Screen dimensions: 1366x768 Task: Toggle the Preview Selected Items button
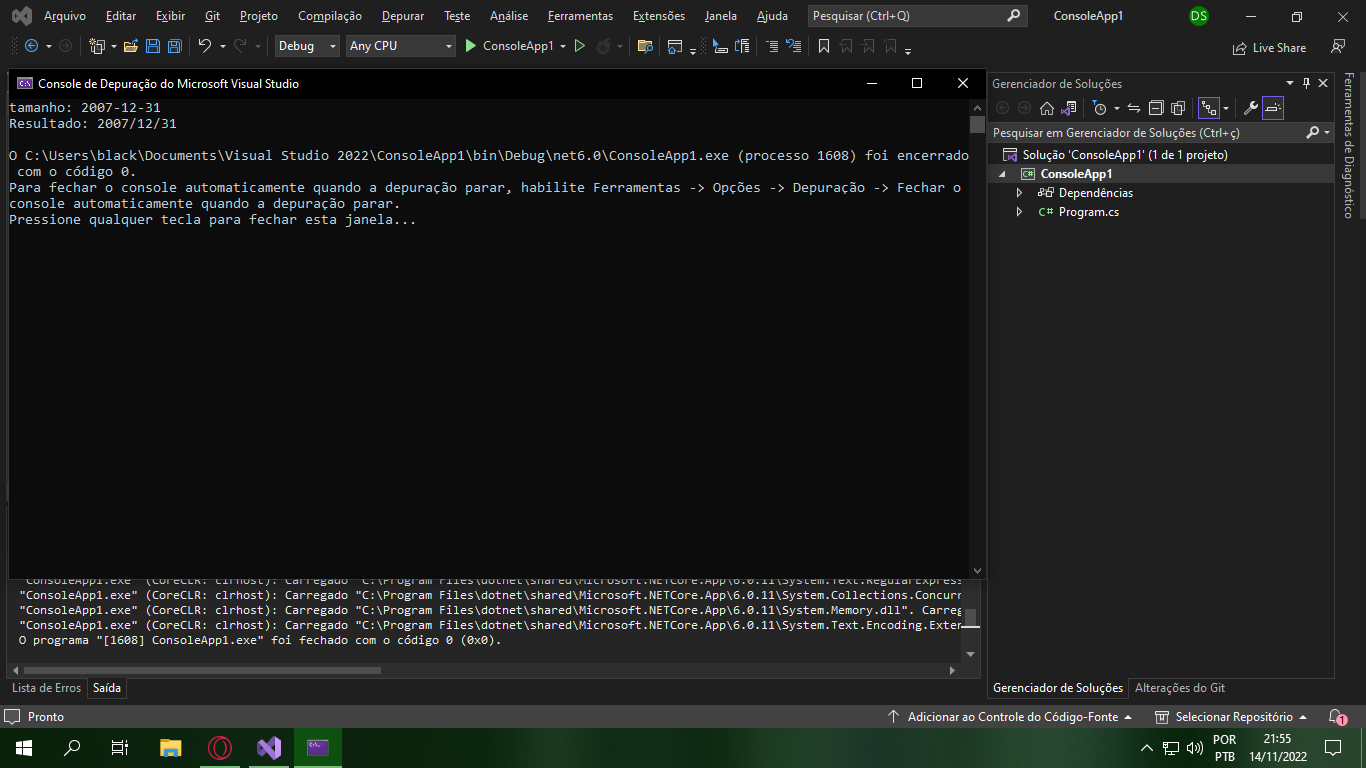click(1273, 108)
